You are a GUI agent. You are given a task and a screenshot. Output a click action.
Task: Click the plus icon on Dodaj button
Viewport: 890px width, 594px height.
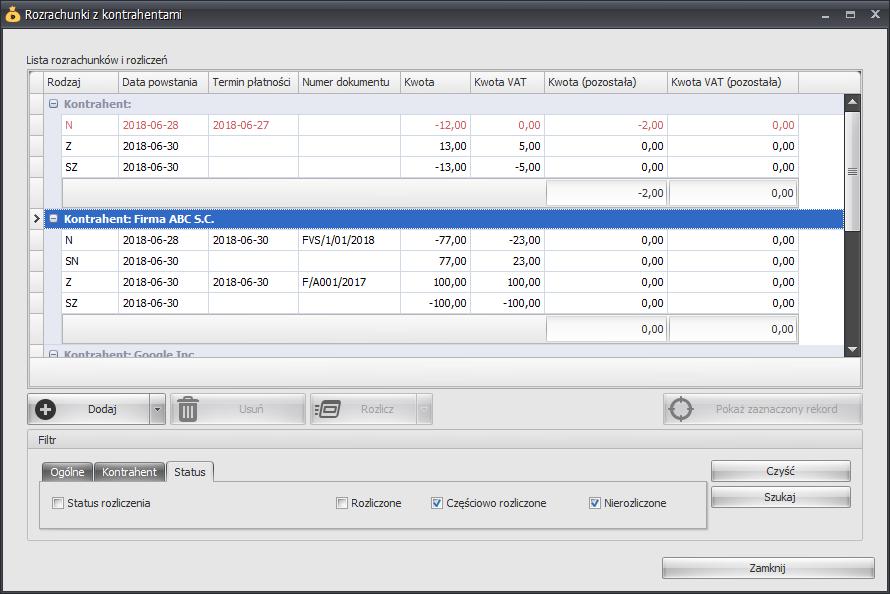pyautogui.click(x=45, y=409)
